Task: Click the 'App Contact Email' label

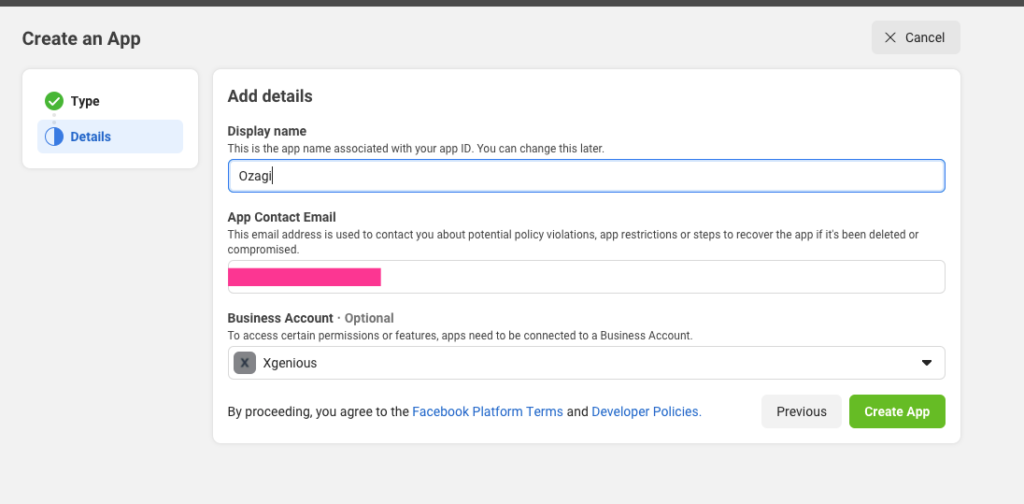Action: [x=281, y=217]
